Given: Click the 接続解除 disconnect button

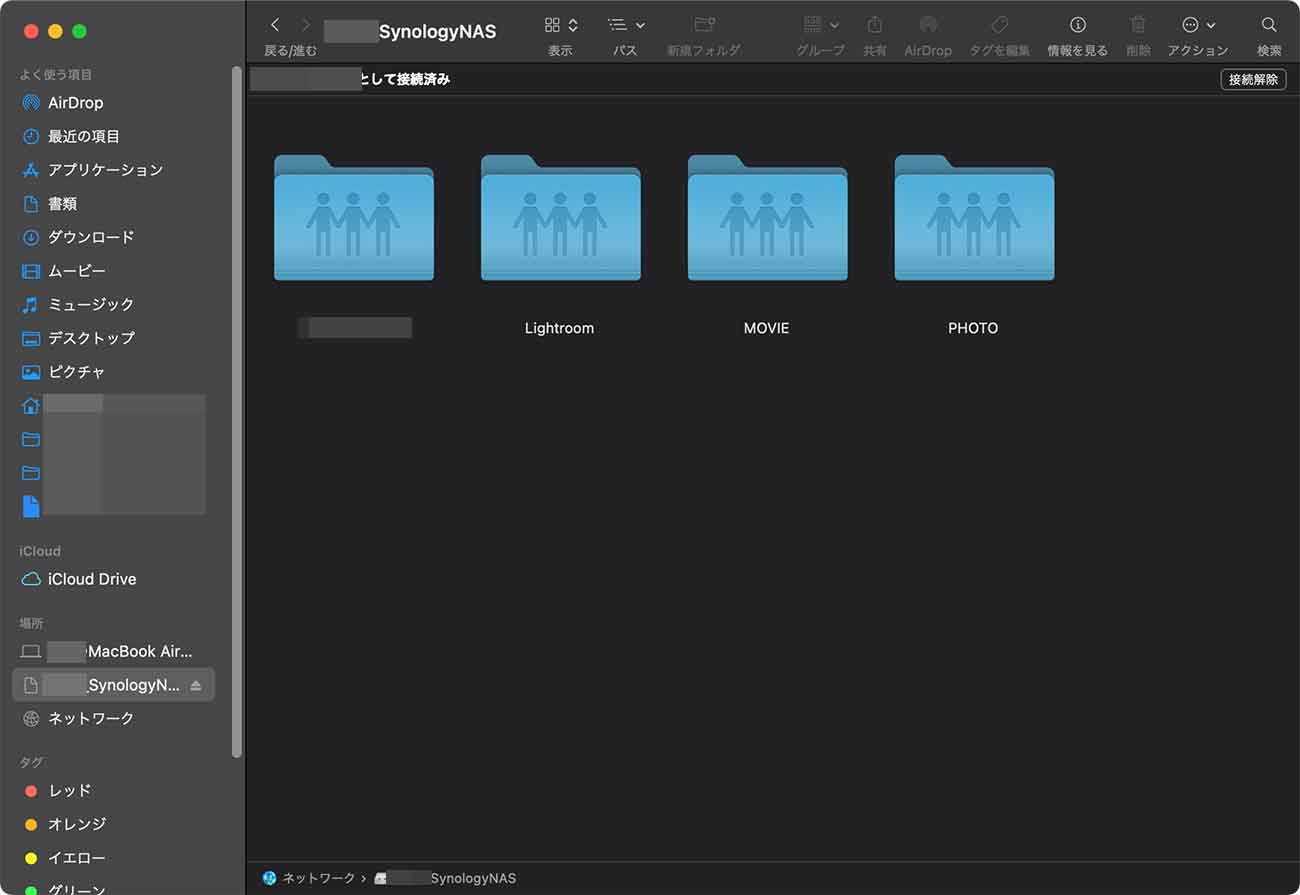Looking at the screenshot, I should [x=1253, y=79].
